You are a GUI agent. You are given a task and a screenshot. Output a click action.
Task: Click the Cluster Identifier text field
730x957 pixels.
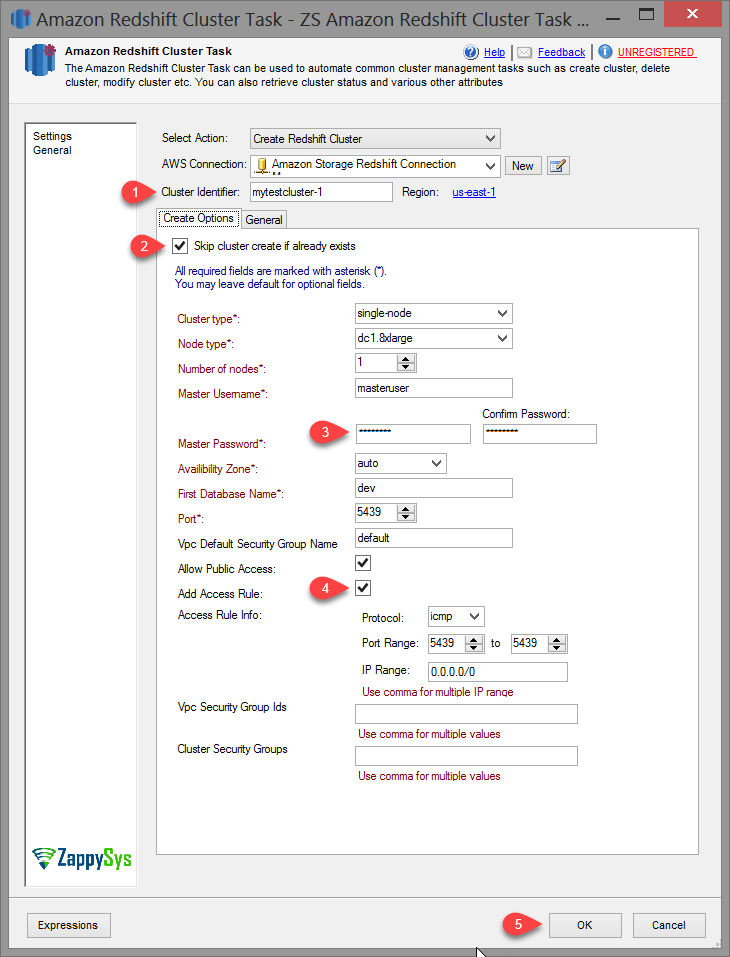click(321, 192)
